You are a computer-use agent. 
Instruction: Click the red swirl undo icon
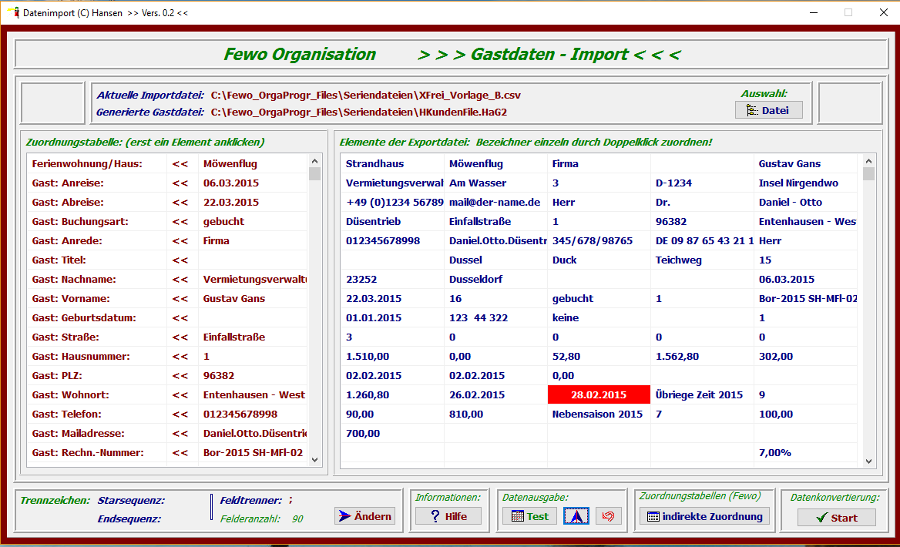pos(609,516)
